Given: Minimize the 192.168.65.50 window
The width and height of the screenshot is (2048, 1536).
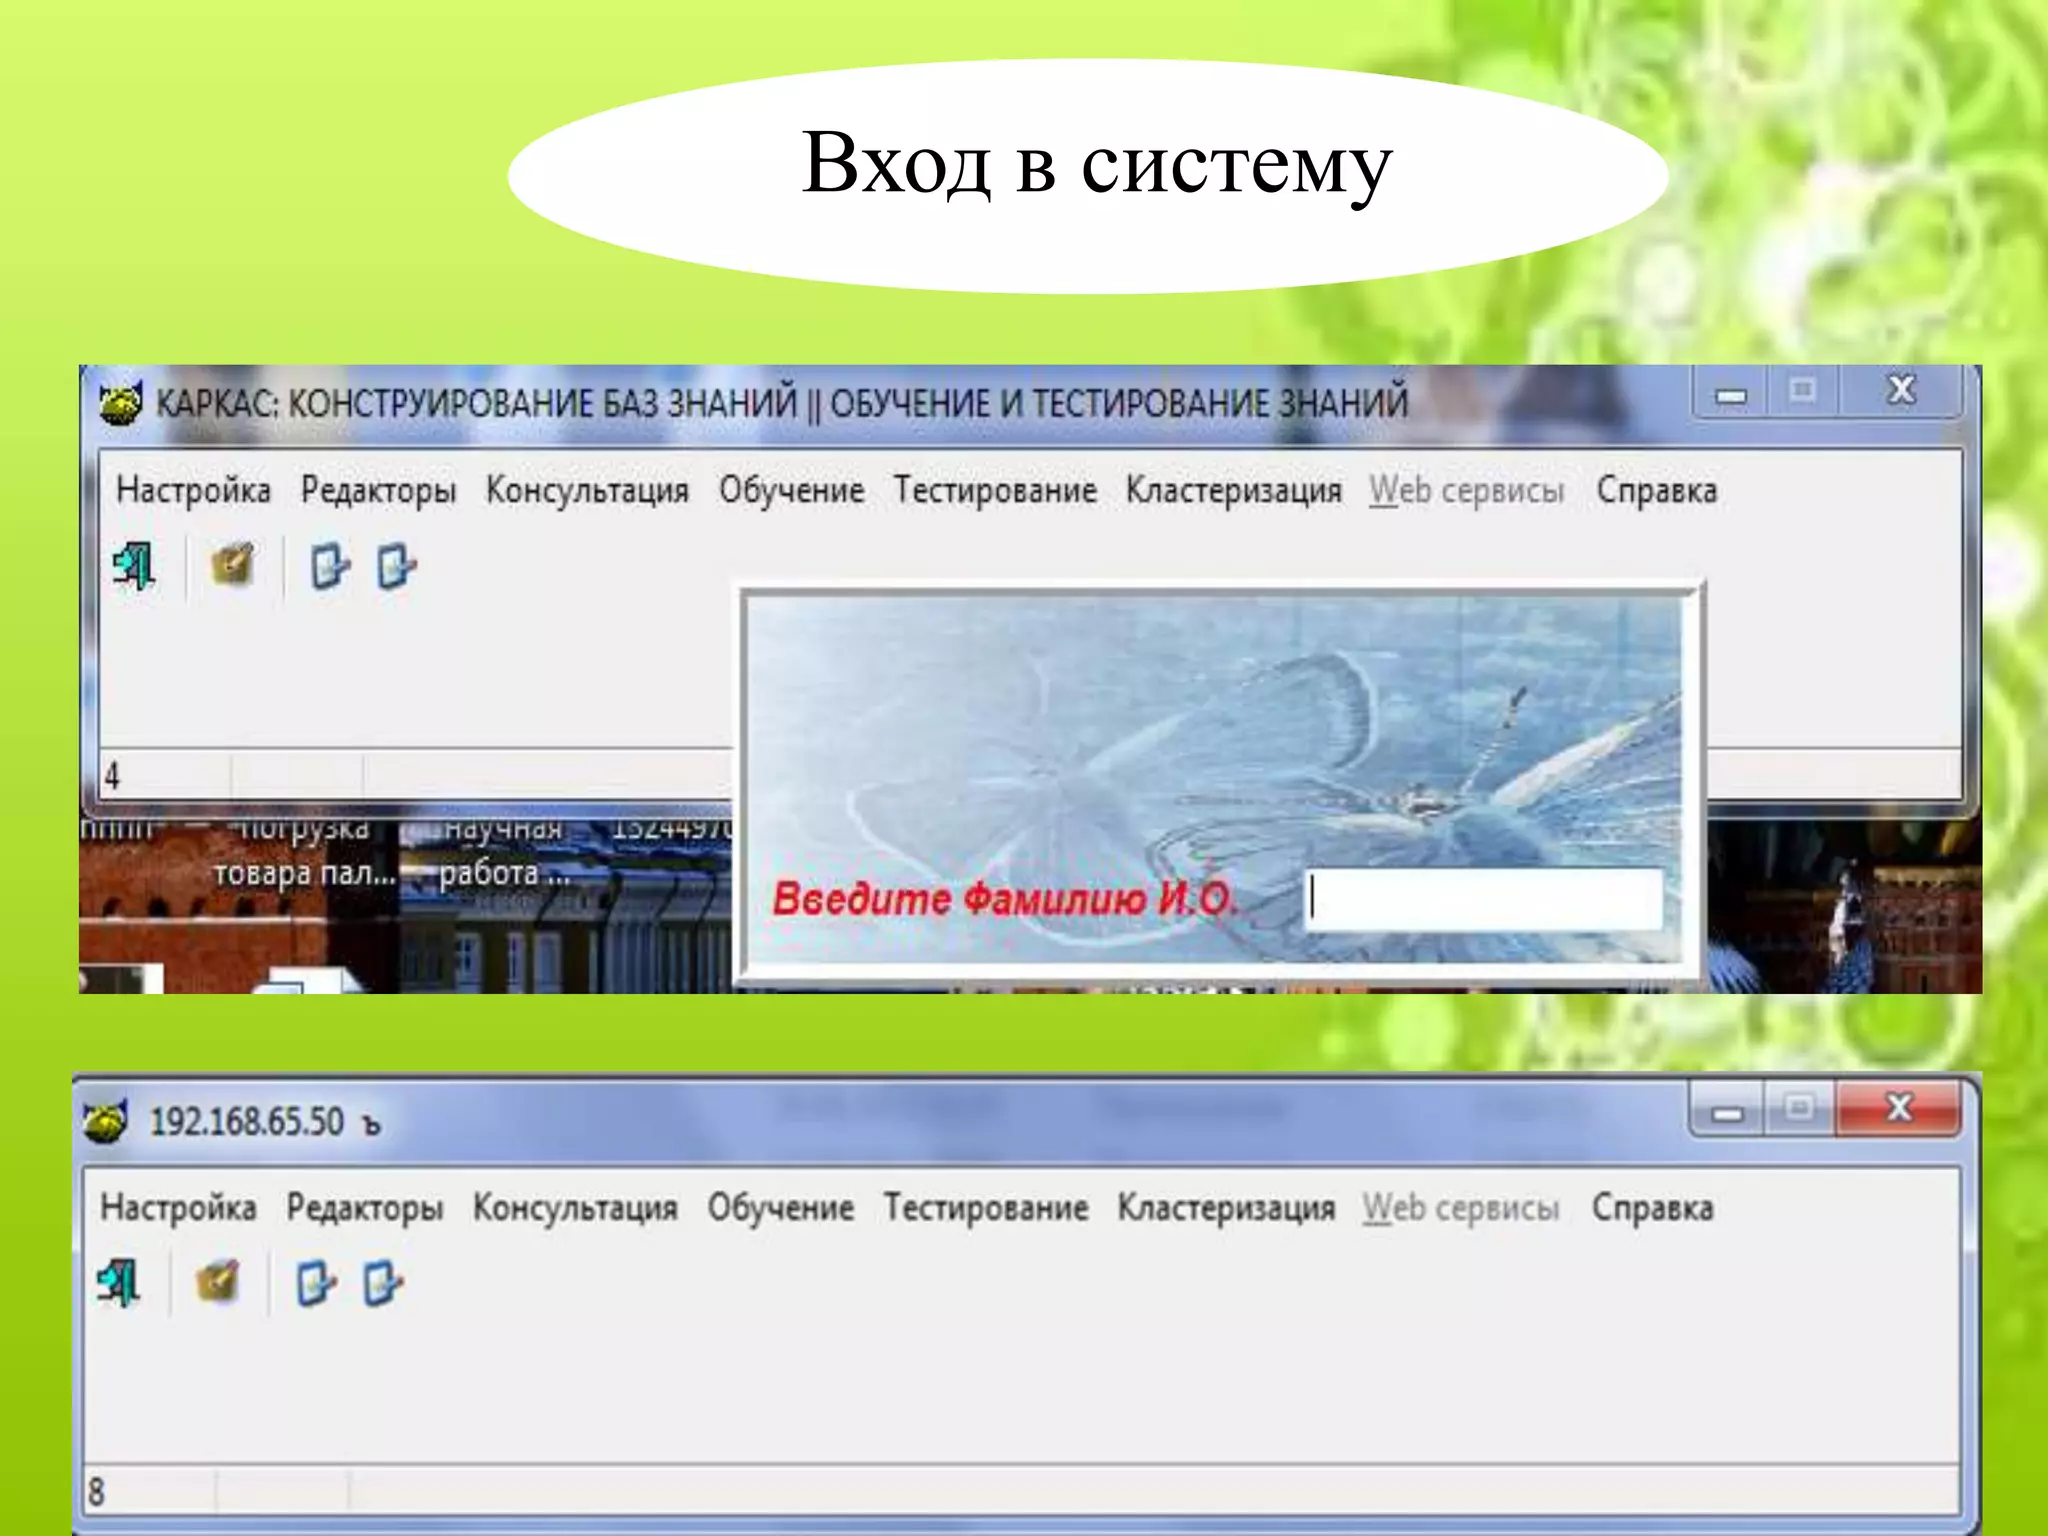Looking at the screenshot, I should click(x=1726, y=1110).
